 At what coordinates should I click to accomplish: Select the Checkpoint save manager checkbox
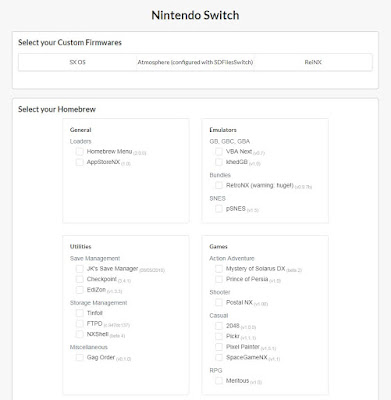pos(79,279)
